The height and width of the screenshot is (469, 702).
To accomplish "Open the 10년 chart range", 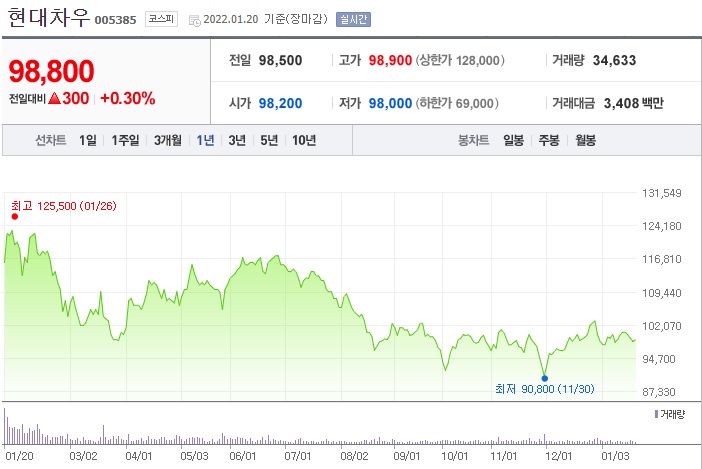I will [304, 141].
